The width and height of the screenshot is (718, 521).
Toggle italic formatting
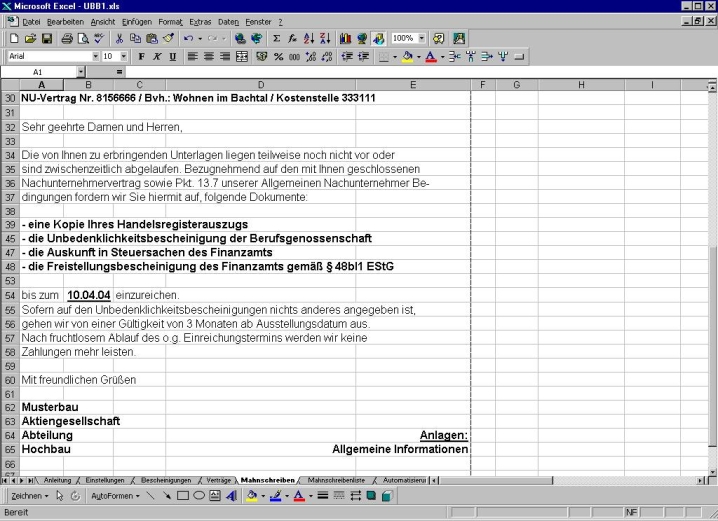[157, 57]
